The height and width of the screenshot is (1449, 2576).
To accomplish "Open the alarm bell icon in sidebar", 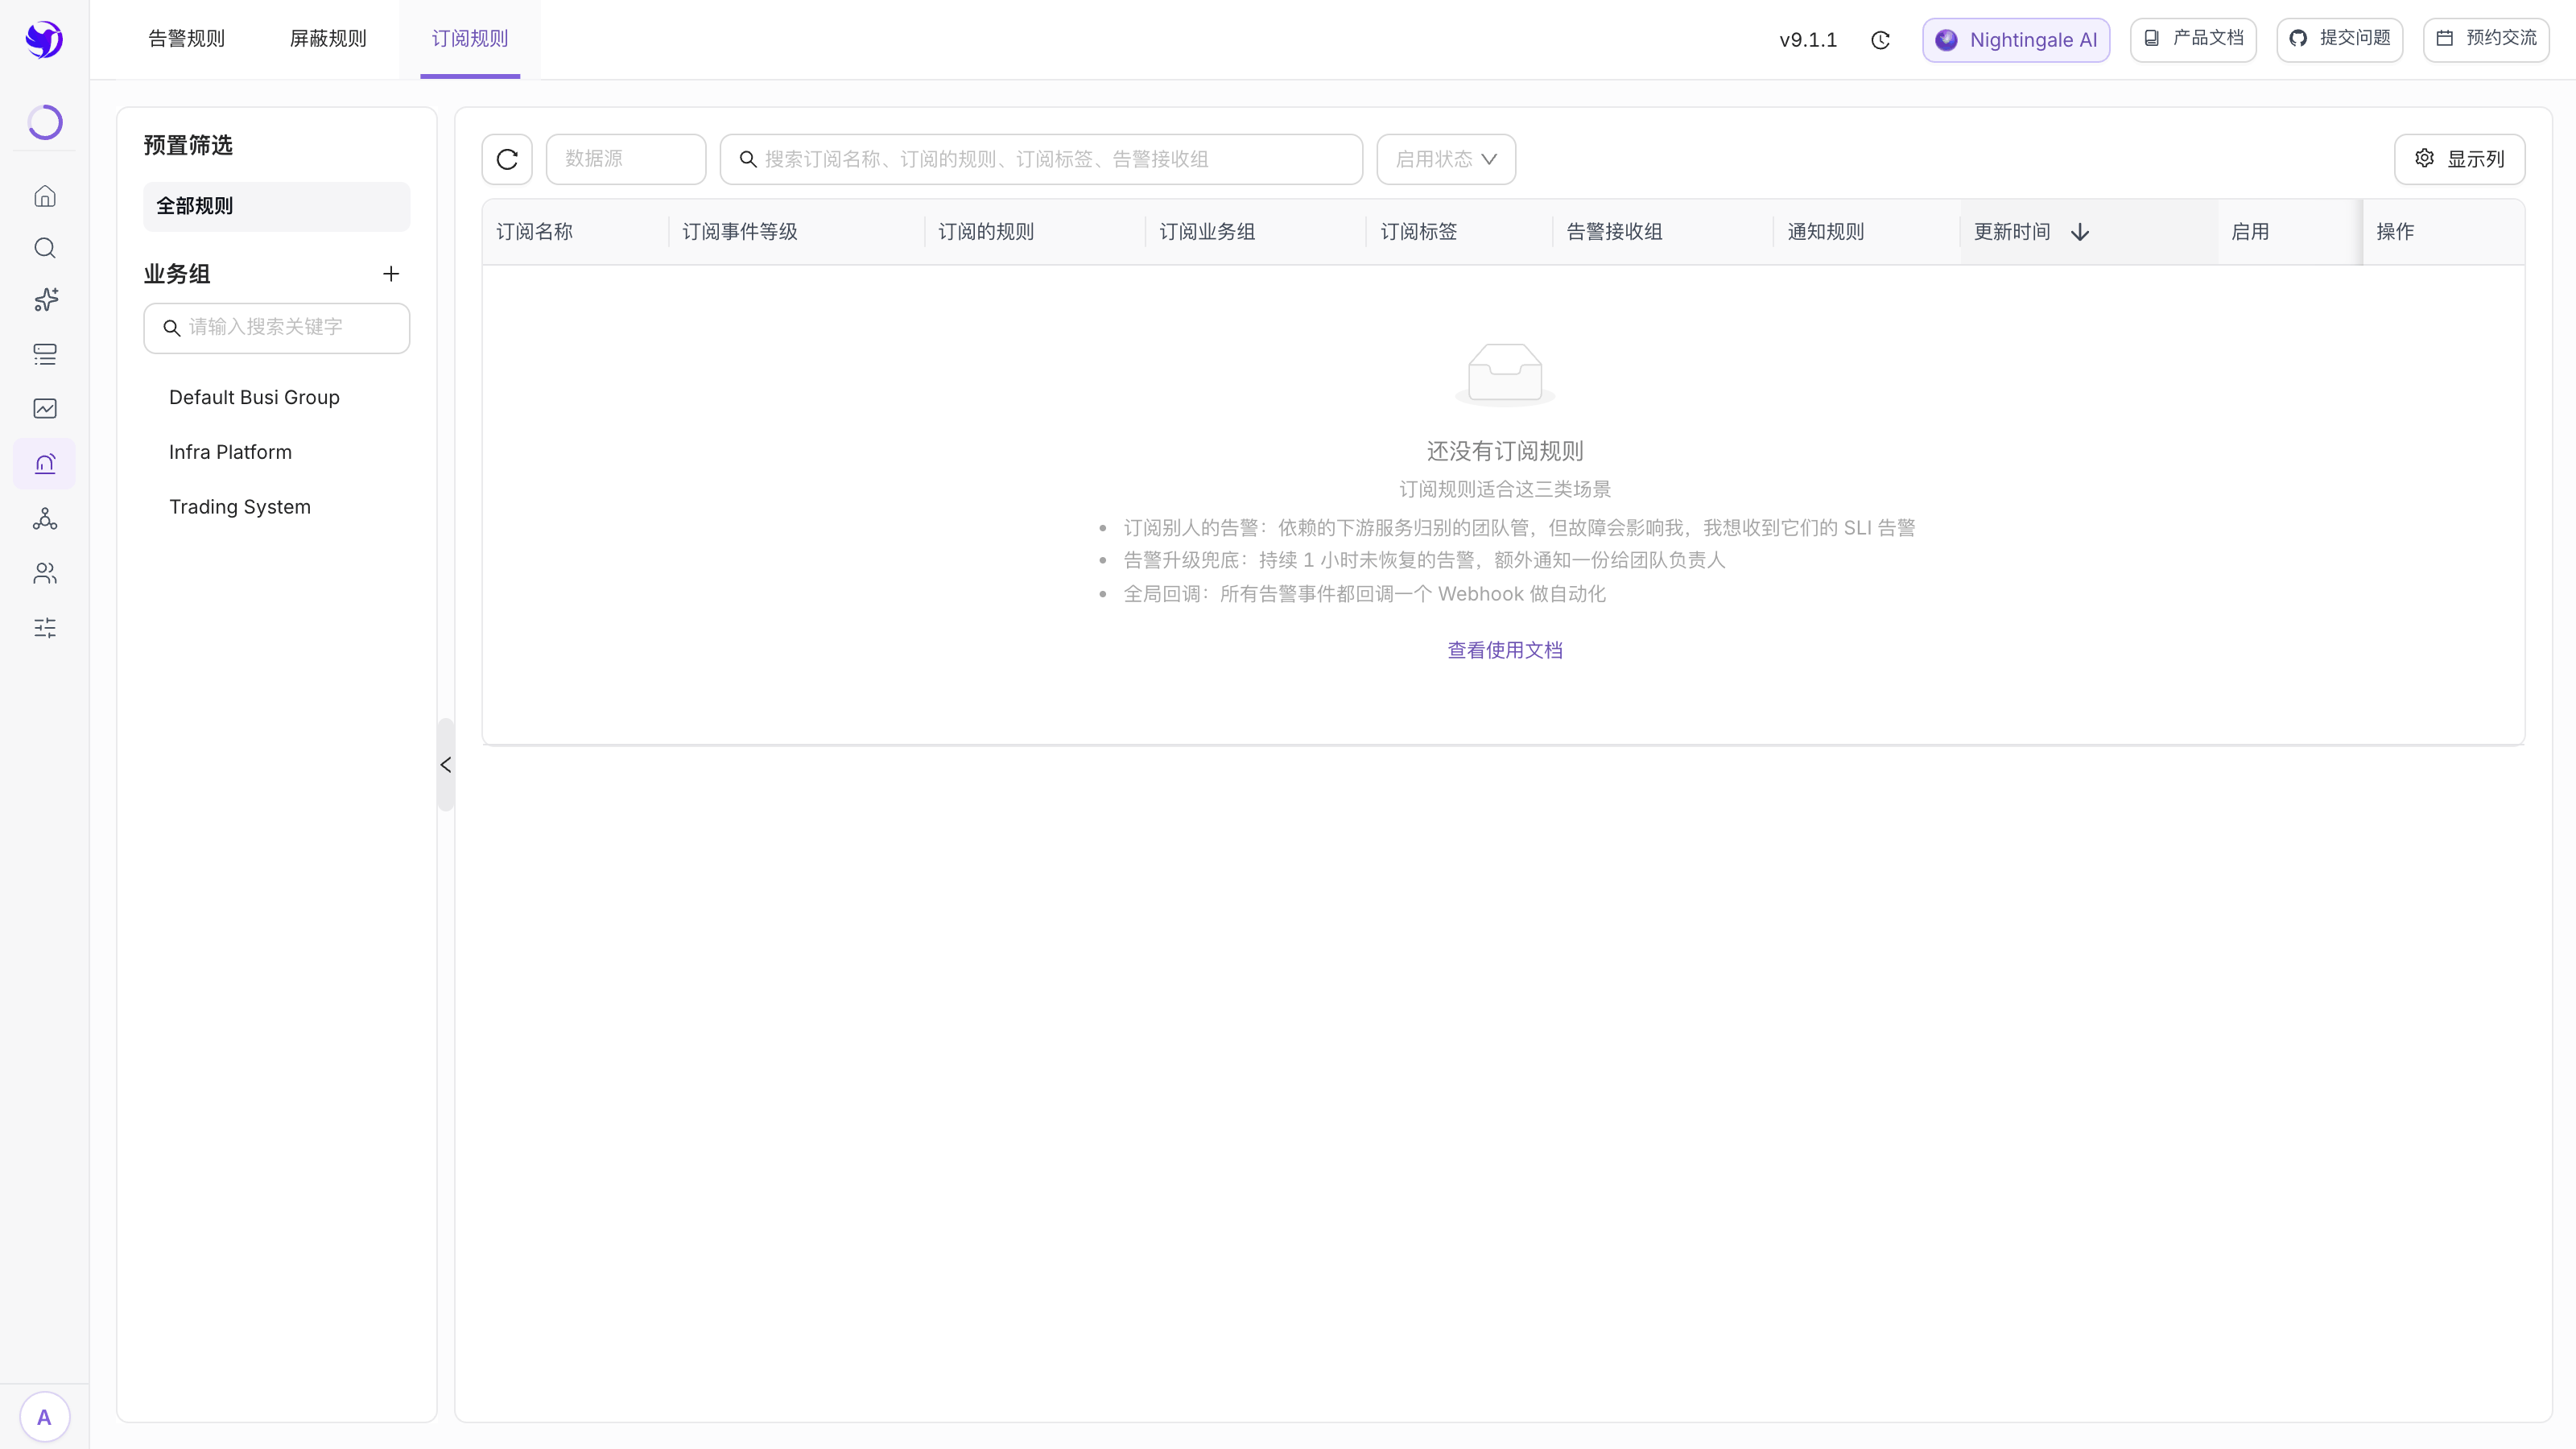I will click(x=45, y=464).
